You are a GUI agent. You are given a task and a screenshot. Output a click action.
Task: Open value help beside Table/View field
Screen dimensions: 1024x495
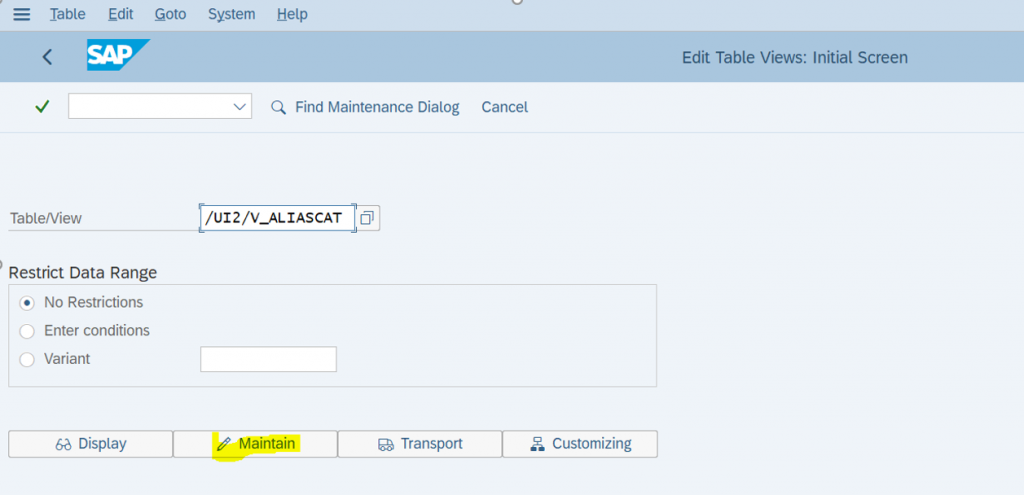(368, 218)
